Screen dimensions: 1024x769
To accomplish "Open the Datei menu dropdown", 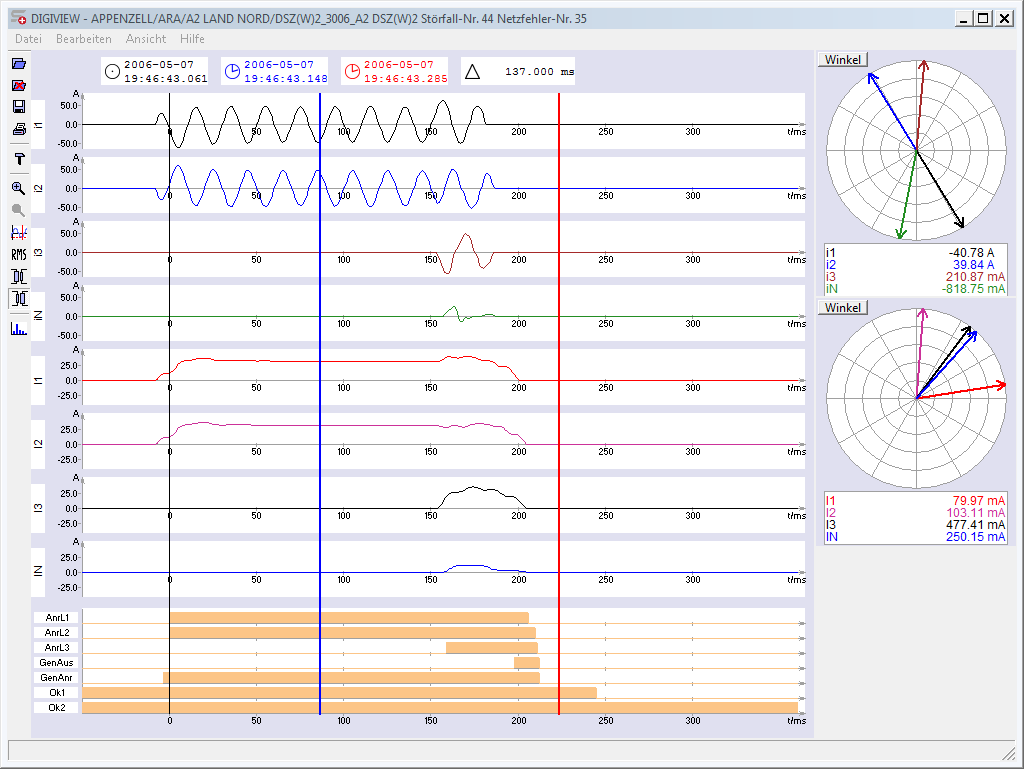I will click(x=28, y=39).
